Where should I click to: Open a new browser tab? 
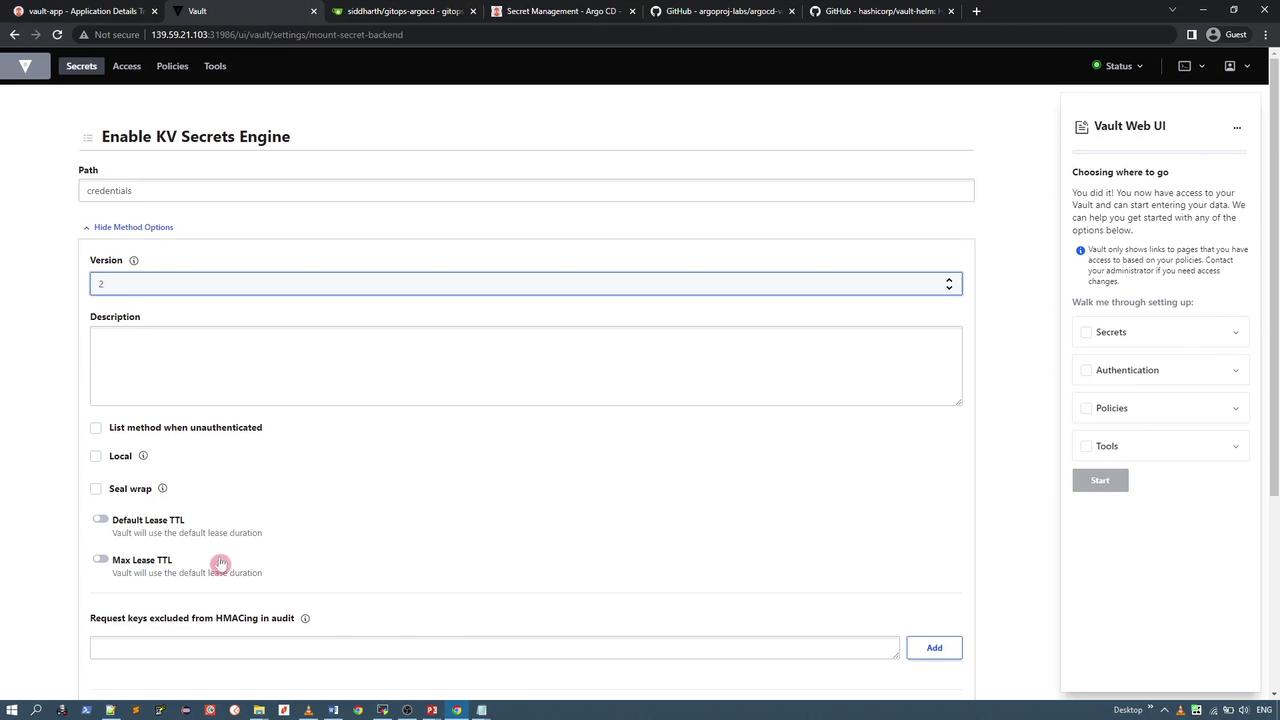pyautogui.click(x=976, y=11)
